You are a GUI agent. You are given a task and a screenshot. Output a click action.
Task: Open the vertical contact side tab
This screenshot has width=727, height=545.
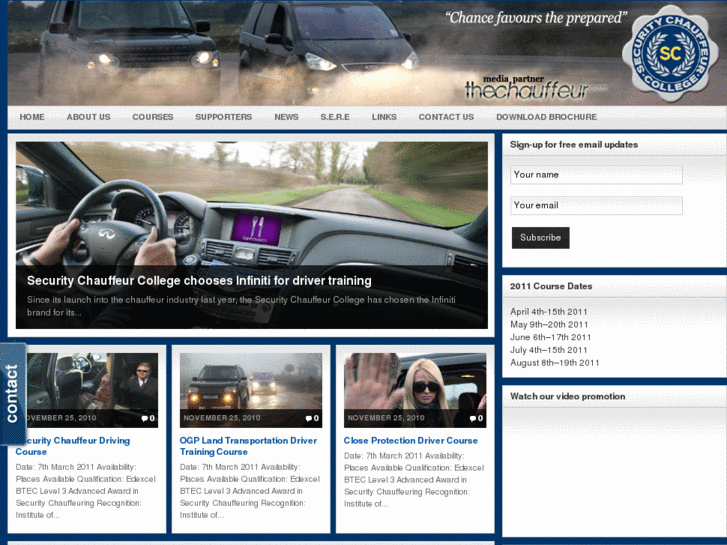click(13, 394)
